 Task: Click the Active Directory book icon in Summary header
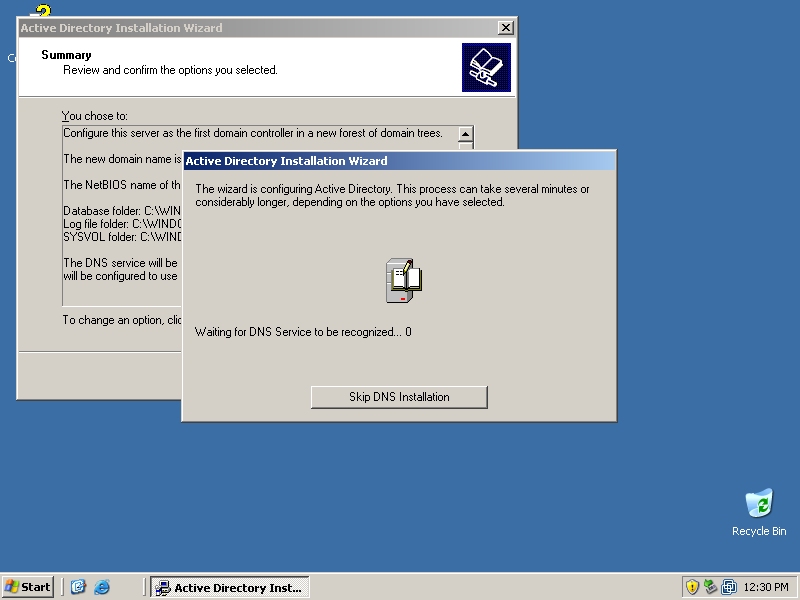coord(486,67)
